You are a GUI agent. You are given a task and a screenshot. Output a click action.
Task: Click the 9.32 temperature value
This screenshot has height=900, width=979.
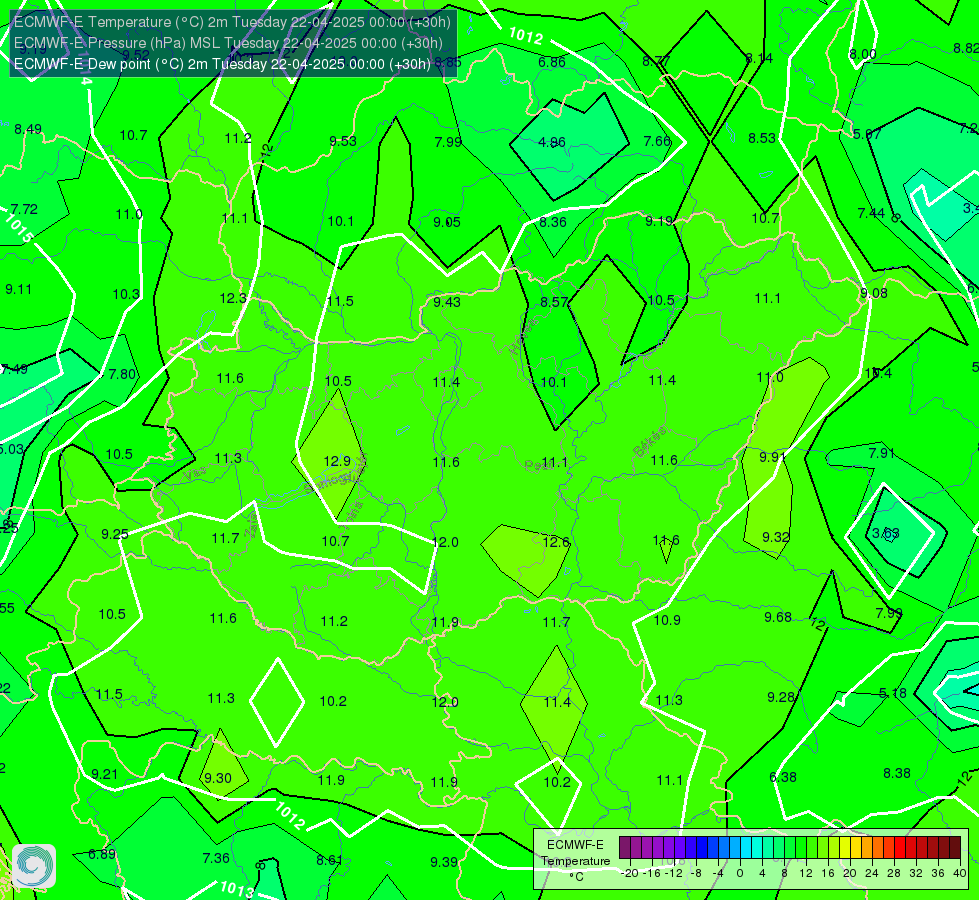click(x=776, y=537)
